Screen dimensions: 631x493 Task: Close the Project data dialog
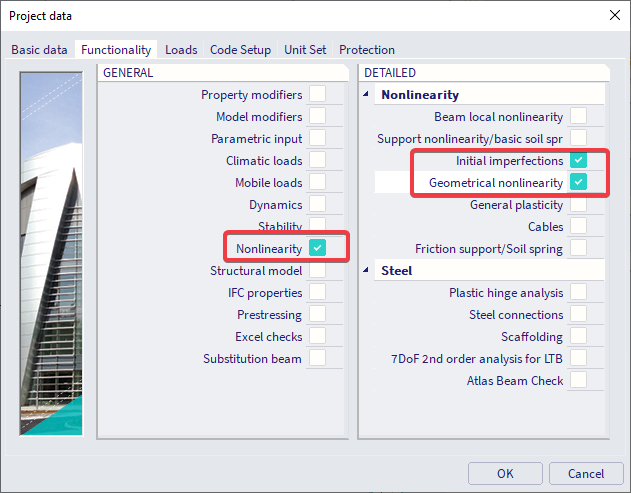click(612, 15)
